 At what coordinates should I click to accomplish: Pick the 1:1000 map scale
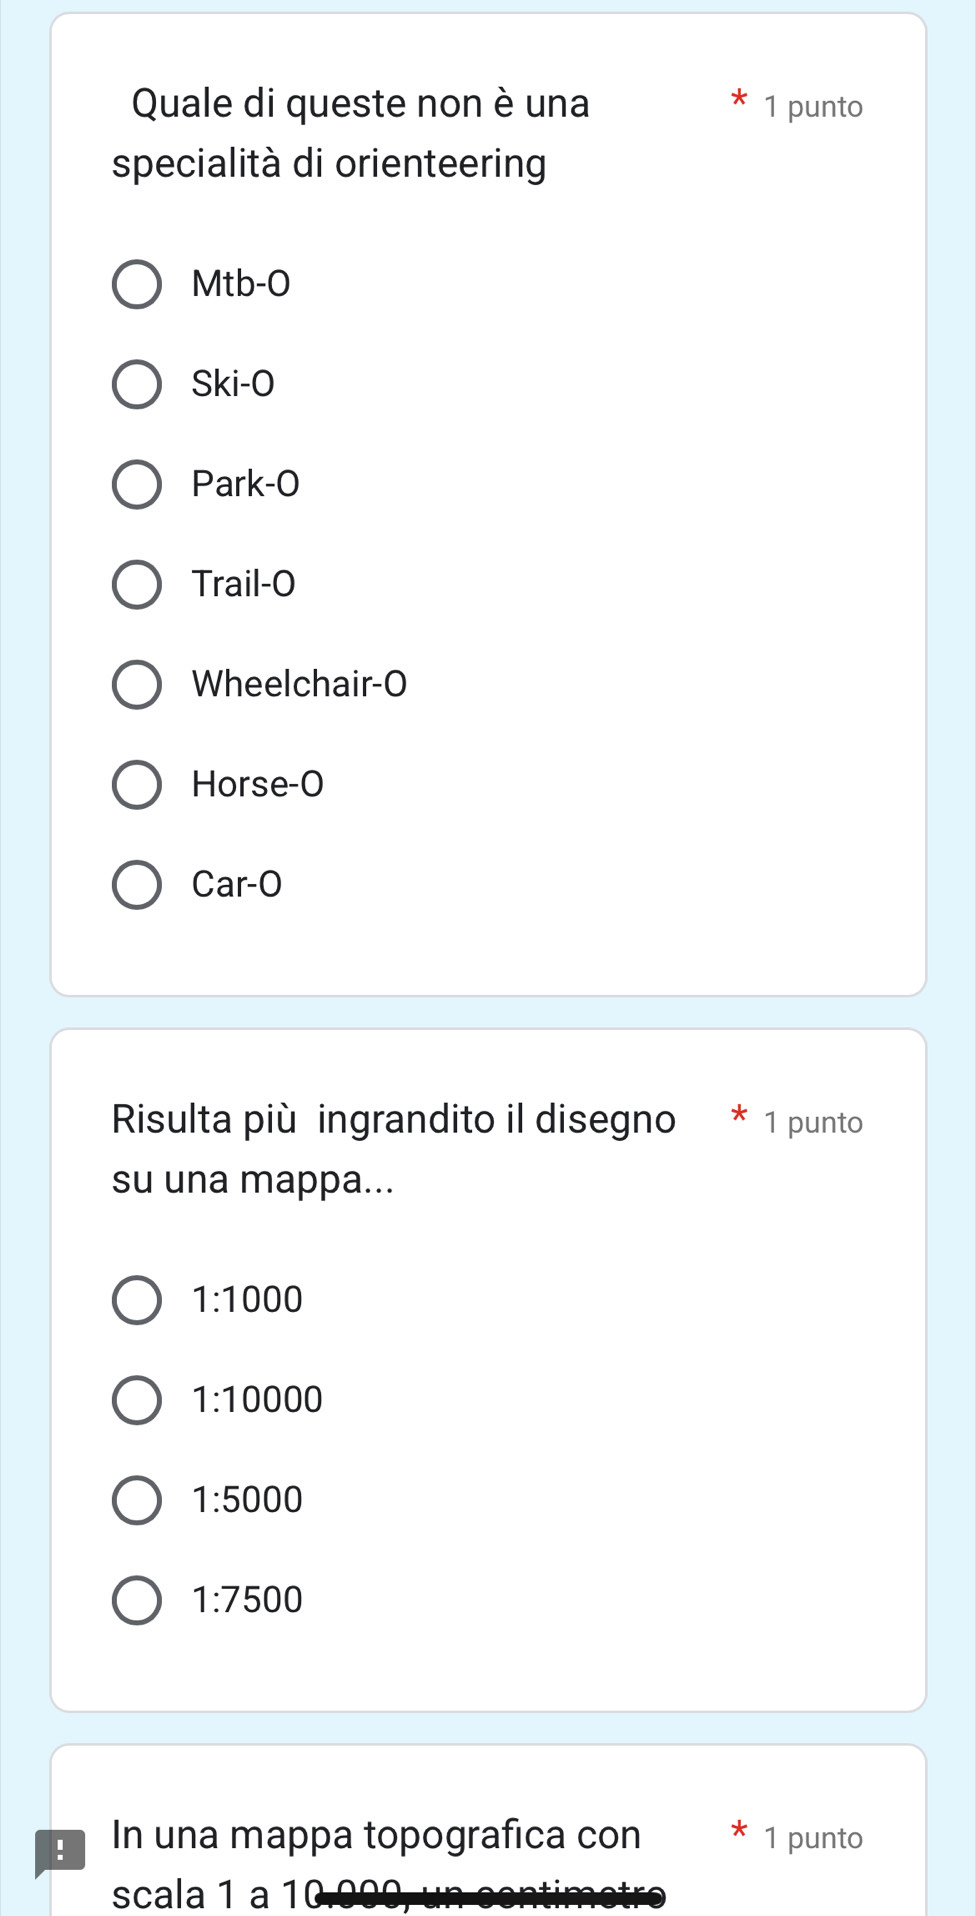pyautogui.click(x=136, y=1300)
